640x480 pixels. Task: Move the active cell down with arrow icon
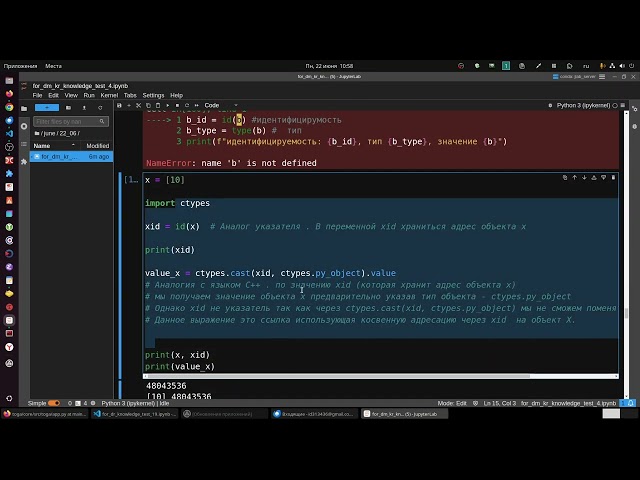[584, 178]
